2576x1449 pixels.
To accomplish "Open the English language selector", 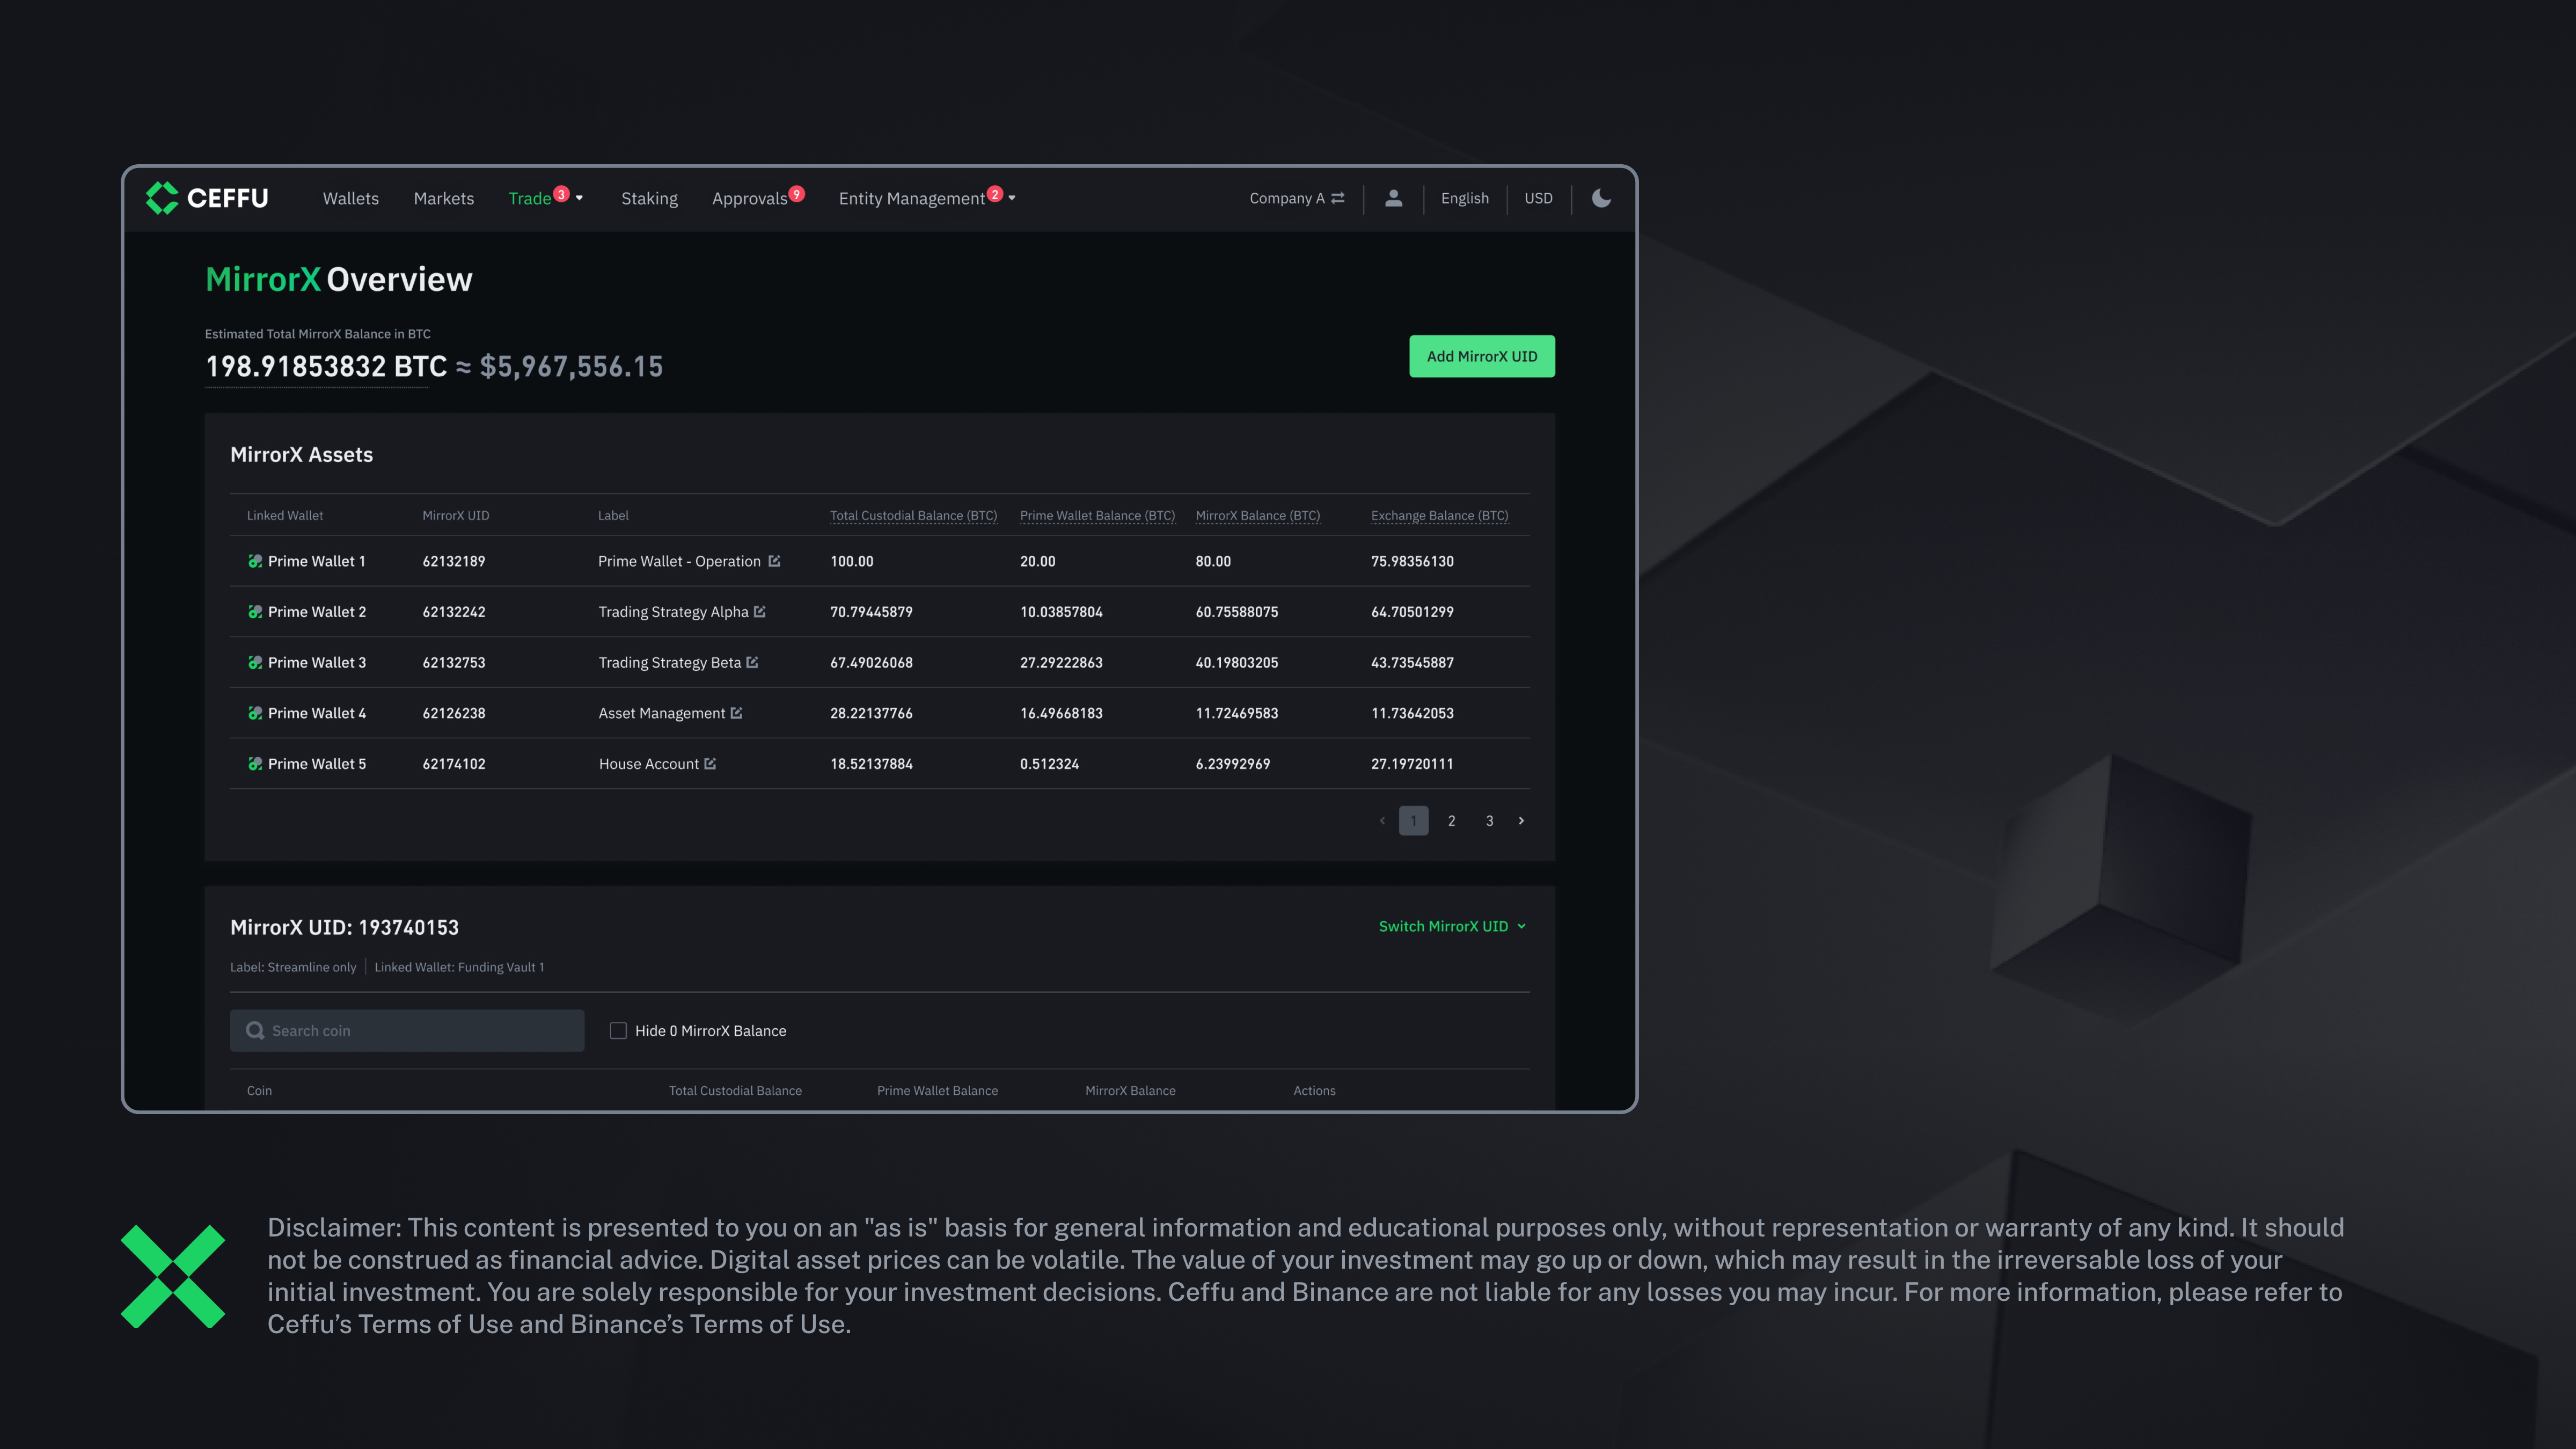I will coord(1464,198).
